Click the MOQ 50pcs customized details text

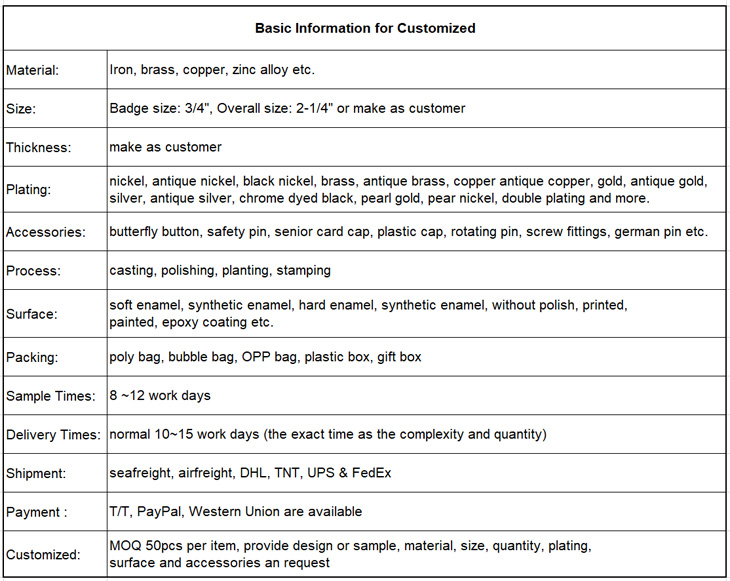point(350,554)
